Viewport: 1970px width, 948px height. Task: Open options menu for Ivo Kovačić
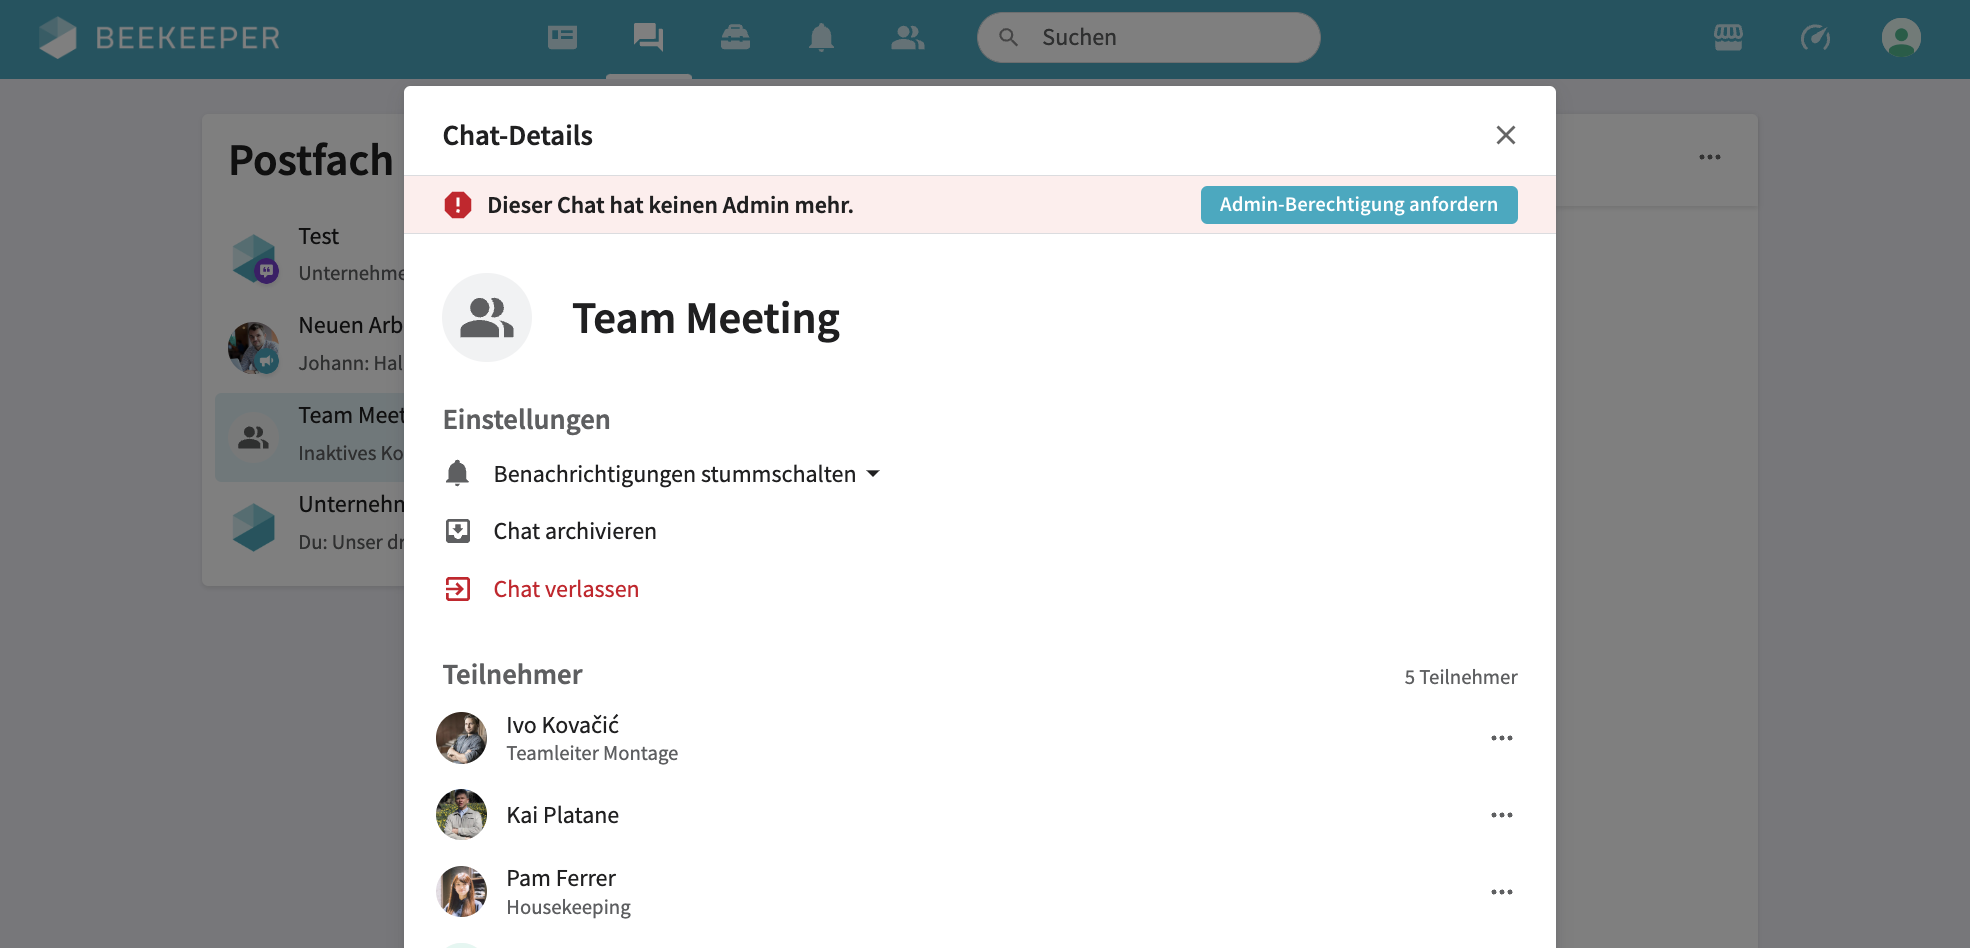pyautogui.click(x=1501, y=738)
